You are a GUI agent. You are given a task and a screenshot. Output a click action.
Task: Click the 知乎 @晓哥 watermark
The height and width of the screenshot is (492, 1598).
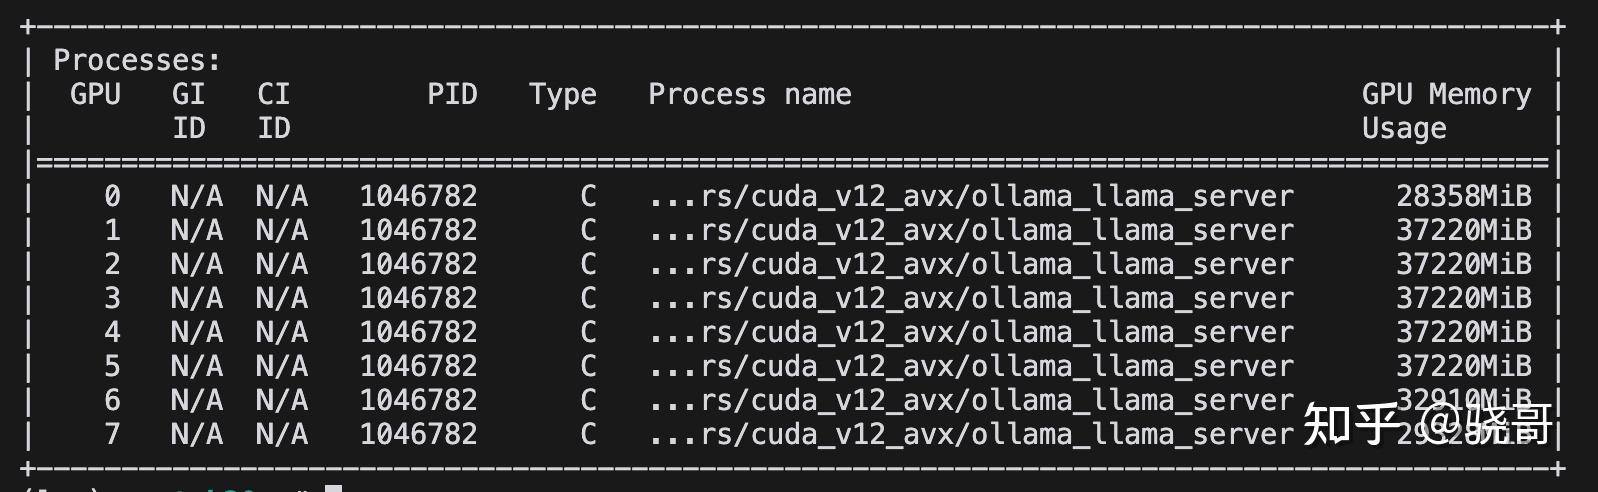(1428, 424)
